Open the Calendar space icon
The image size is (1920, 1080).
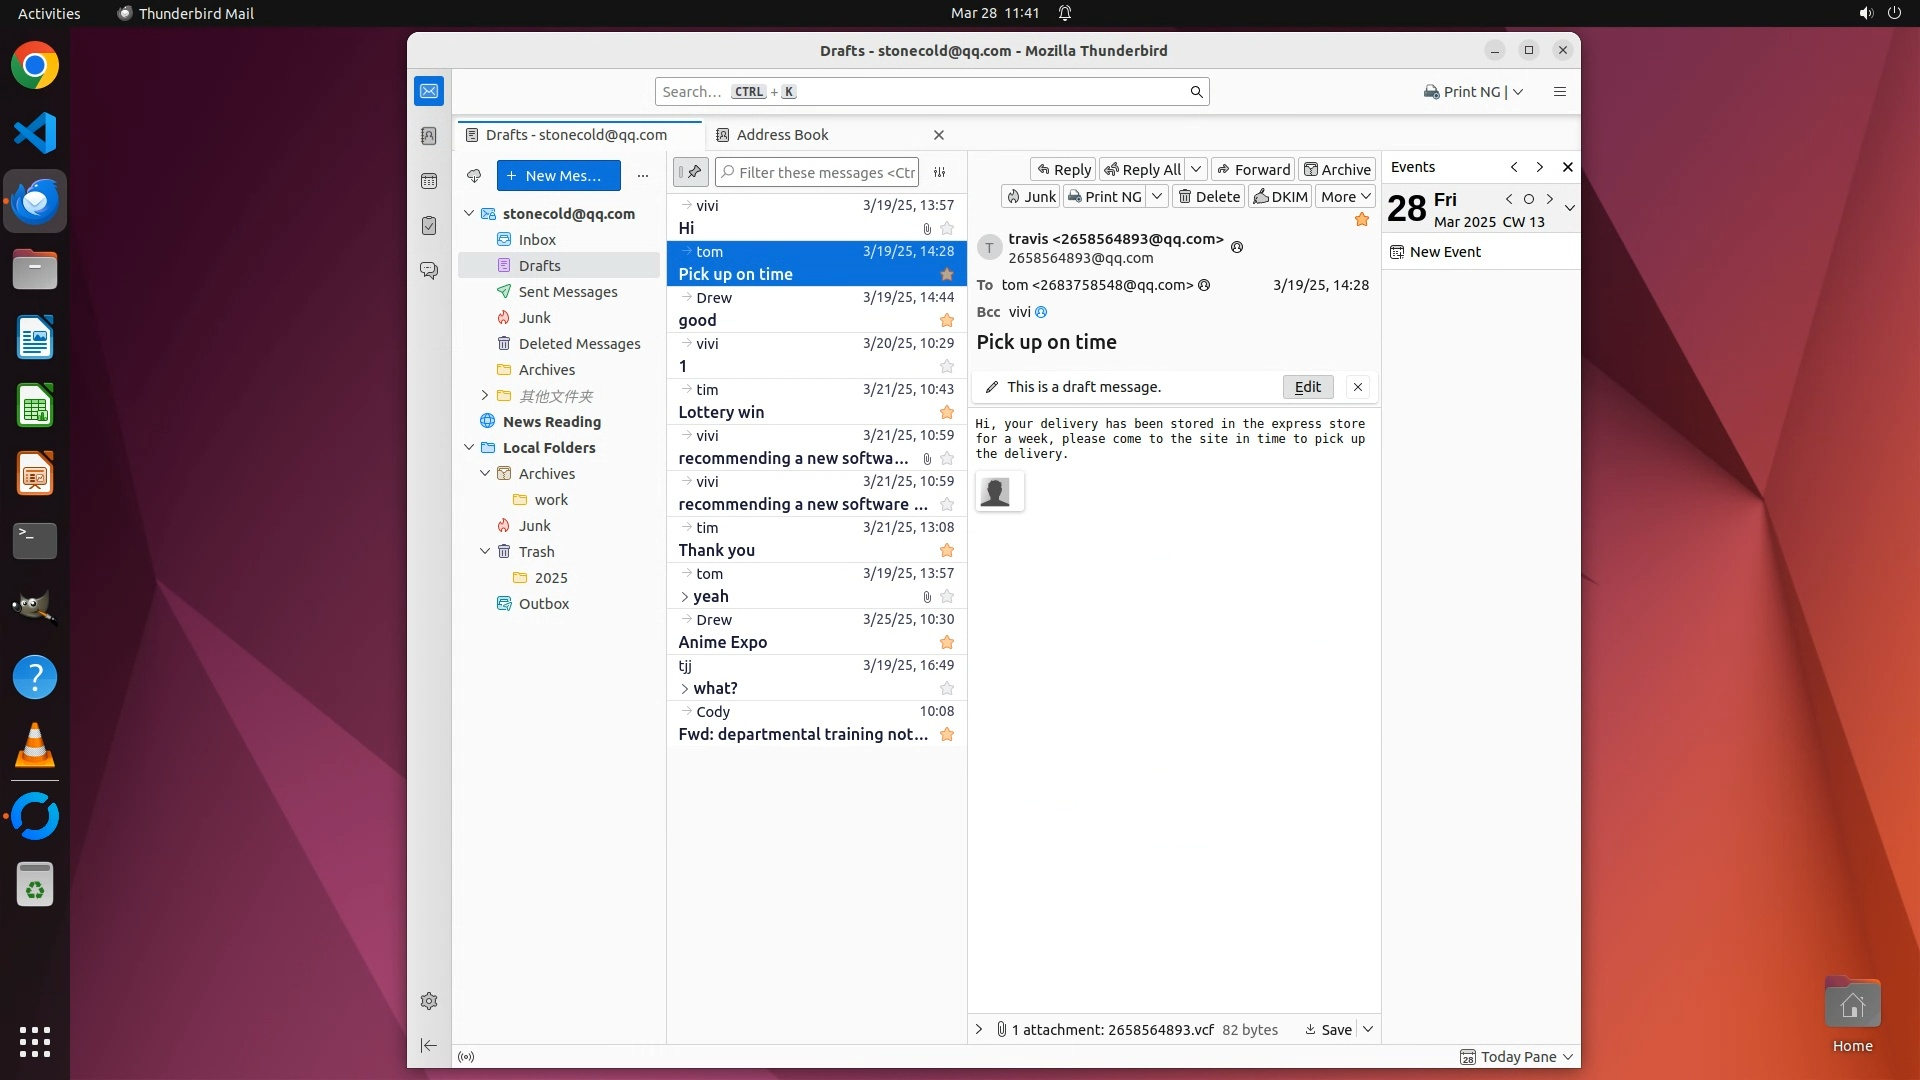[x=429, y=181]
